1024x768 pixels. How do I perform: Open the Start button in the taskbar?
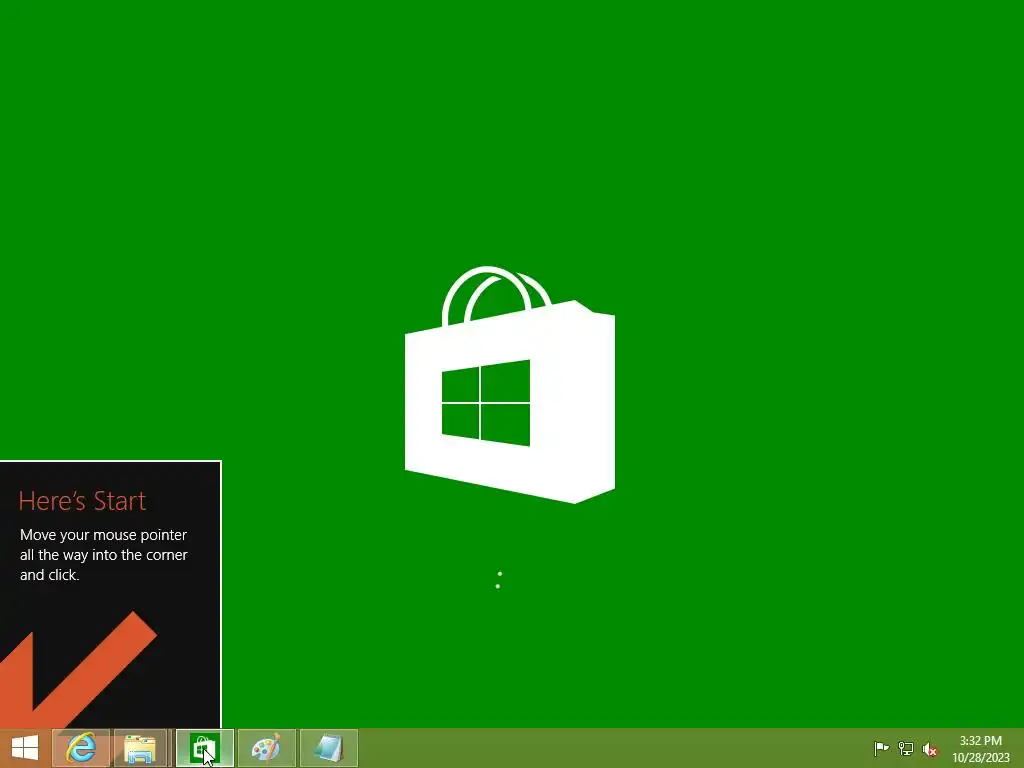coord(25,748)
